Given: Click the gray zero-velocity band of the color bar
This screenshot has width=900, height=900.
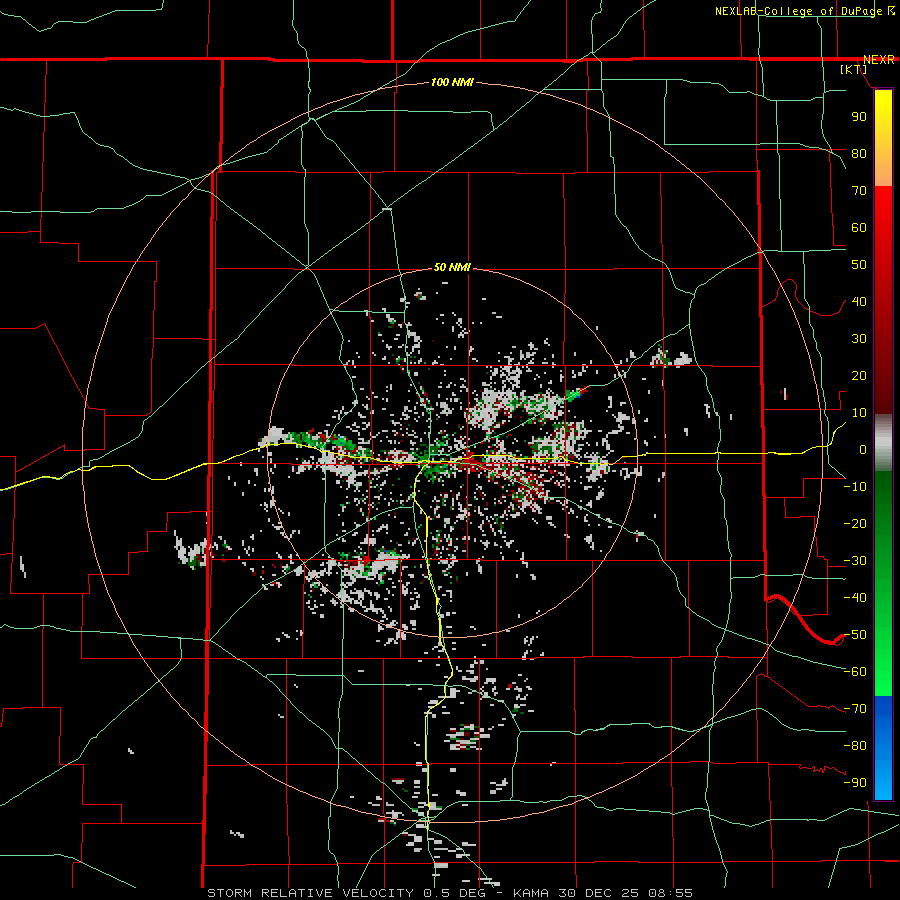Looking at the screenshot, I should tap(883, 443).
